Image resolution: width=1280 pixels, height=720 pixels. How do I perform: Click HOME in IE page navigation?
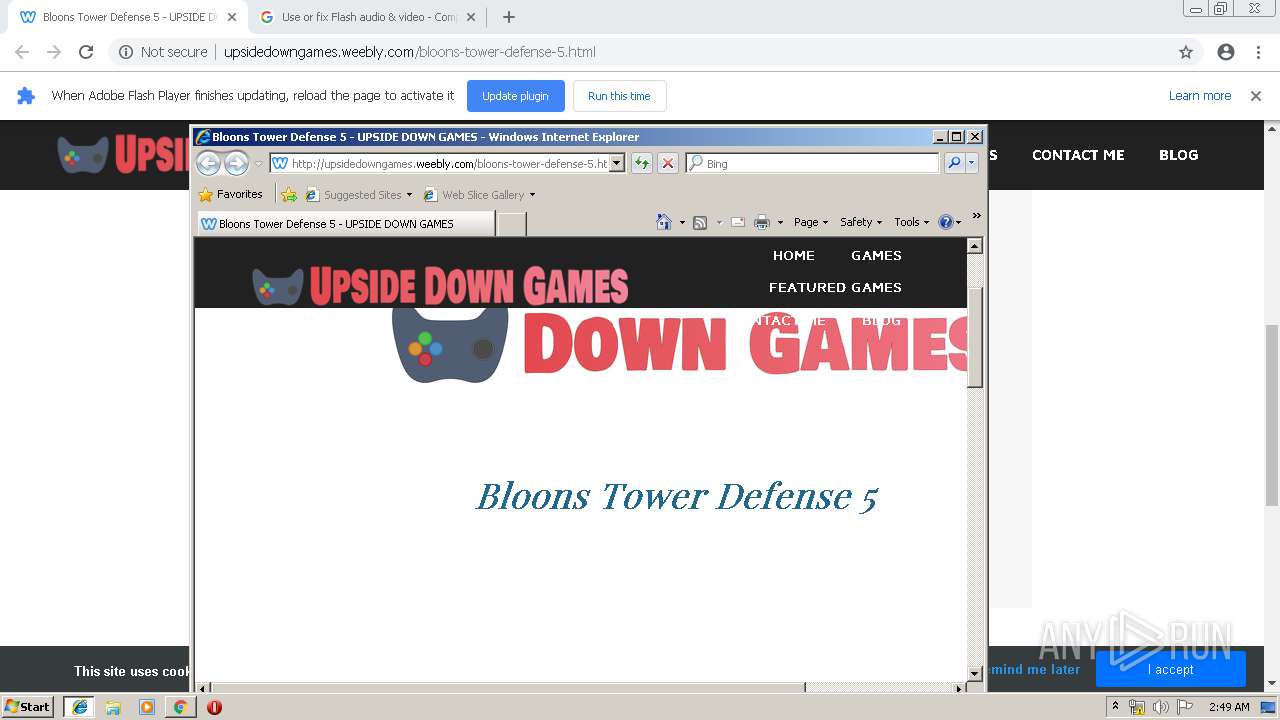(794, 255)
